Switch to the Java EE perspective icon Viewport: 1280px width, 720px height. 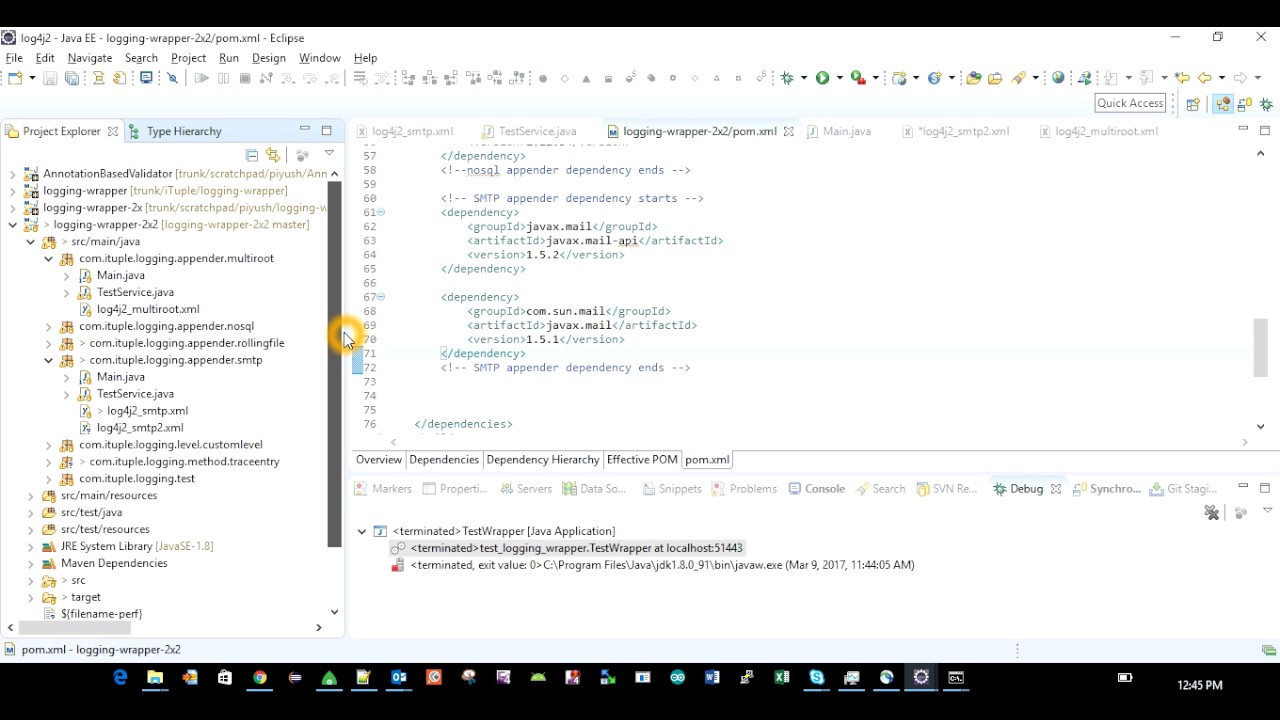1223,104
